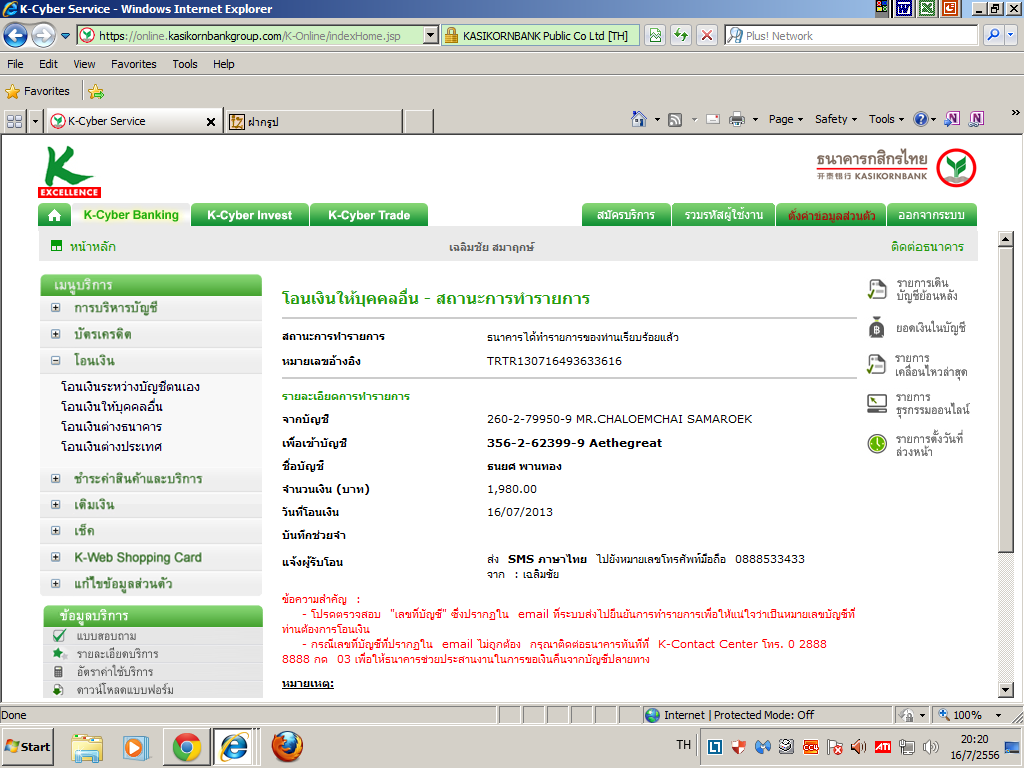Click the Stop loading X icon
Screen dimensions: 1024x768
coord(707,35)
